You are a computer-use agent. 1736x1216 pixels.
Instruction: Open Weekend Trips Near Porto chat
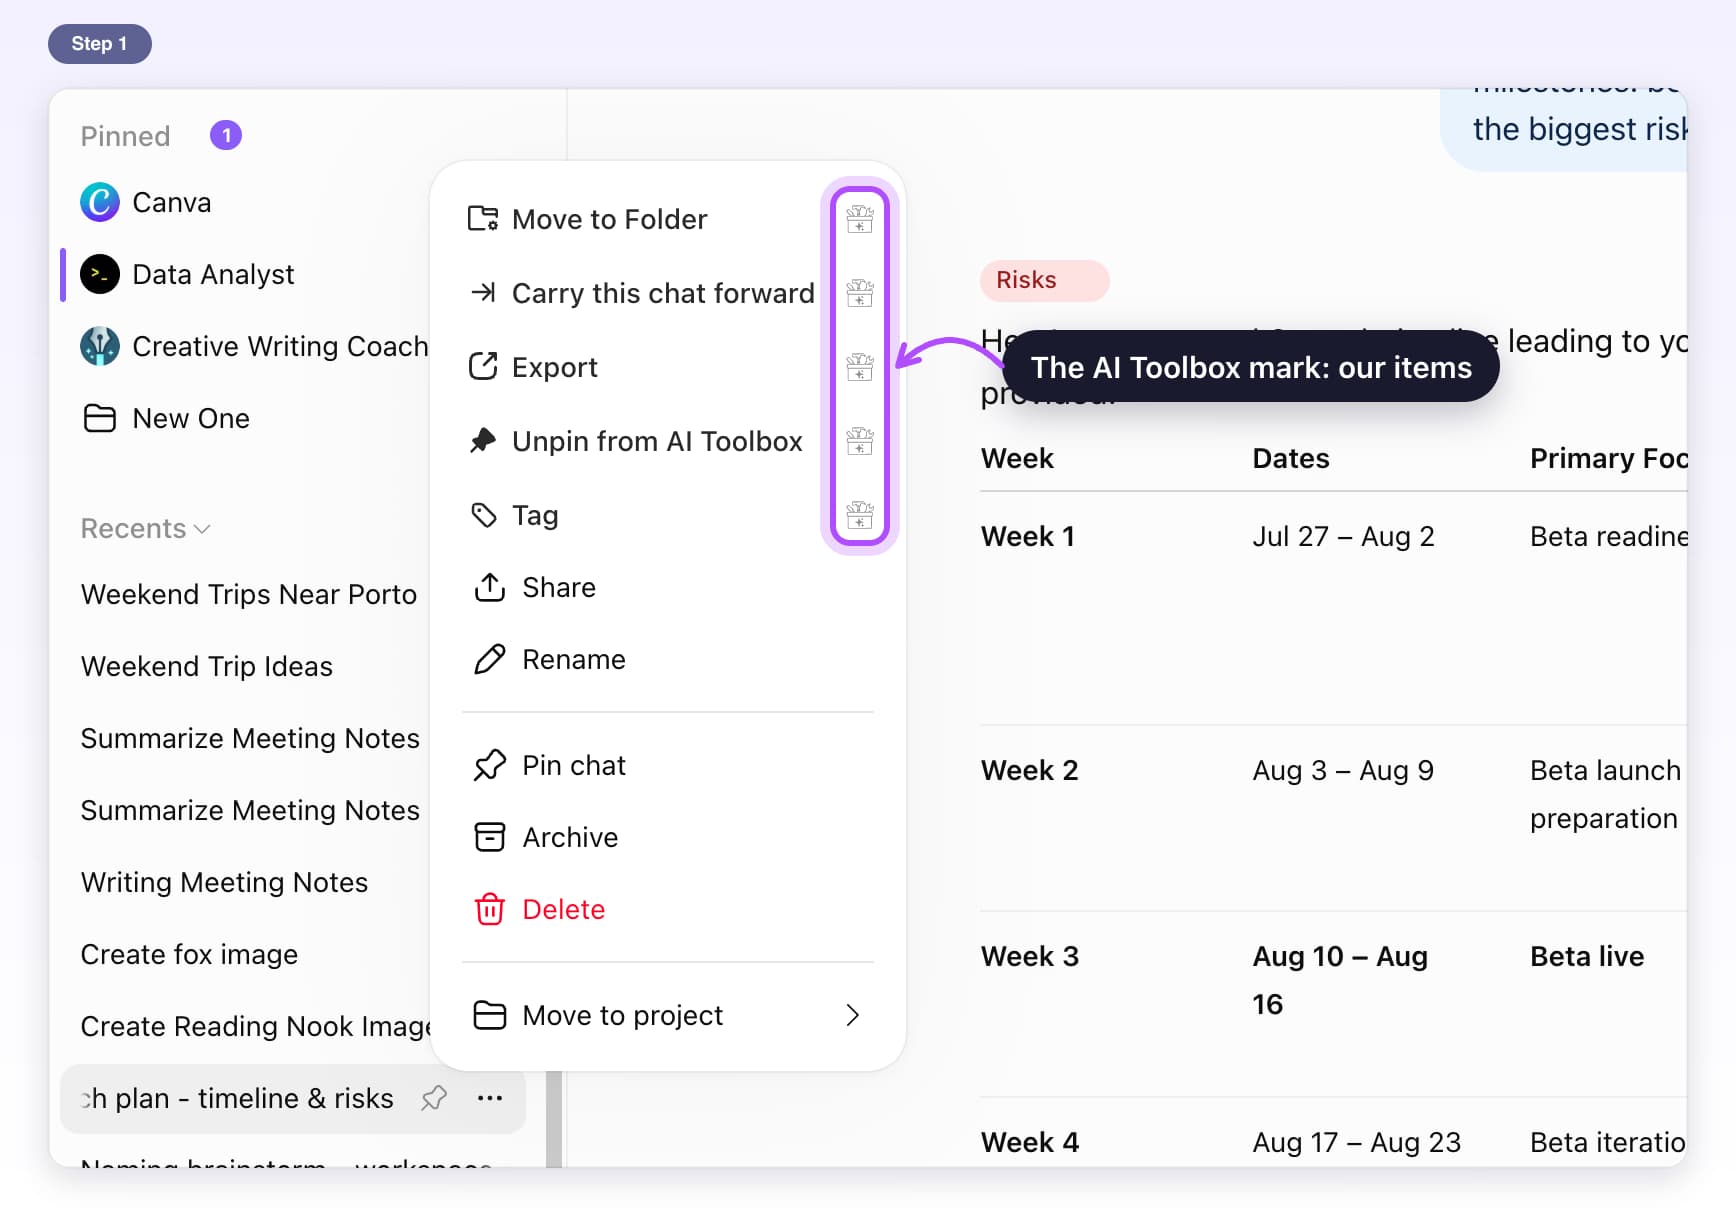tap(249, 594)
